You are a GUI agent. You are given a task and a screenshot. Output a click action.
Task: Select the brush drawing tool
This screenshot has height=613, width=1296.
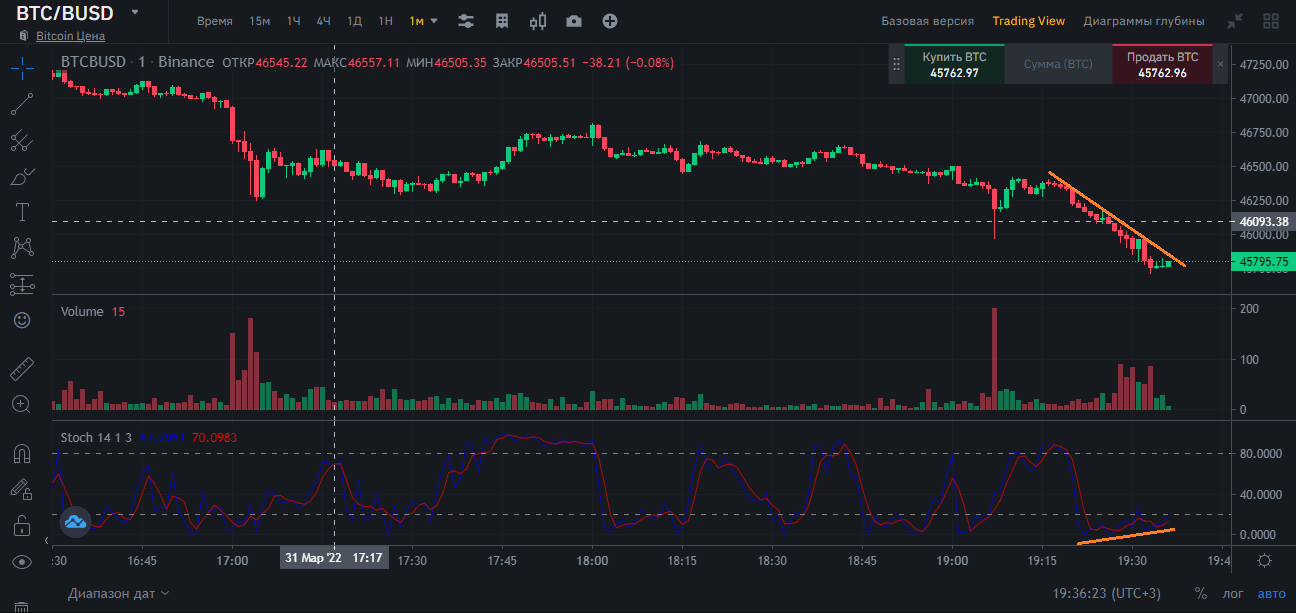point(22,176)
